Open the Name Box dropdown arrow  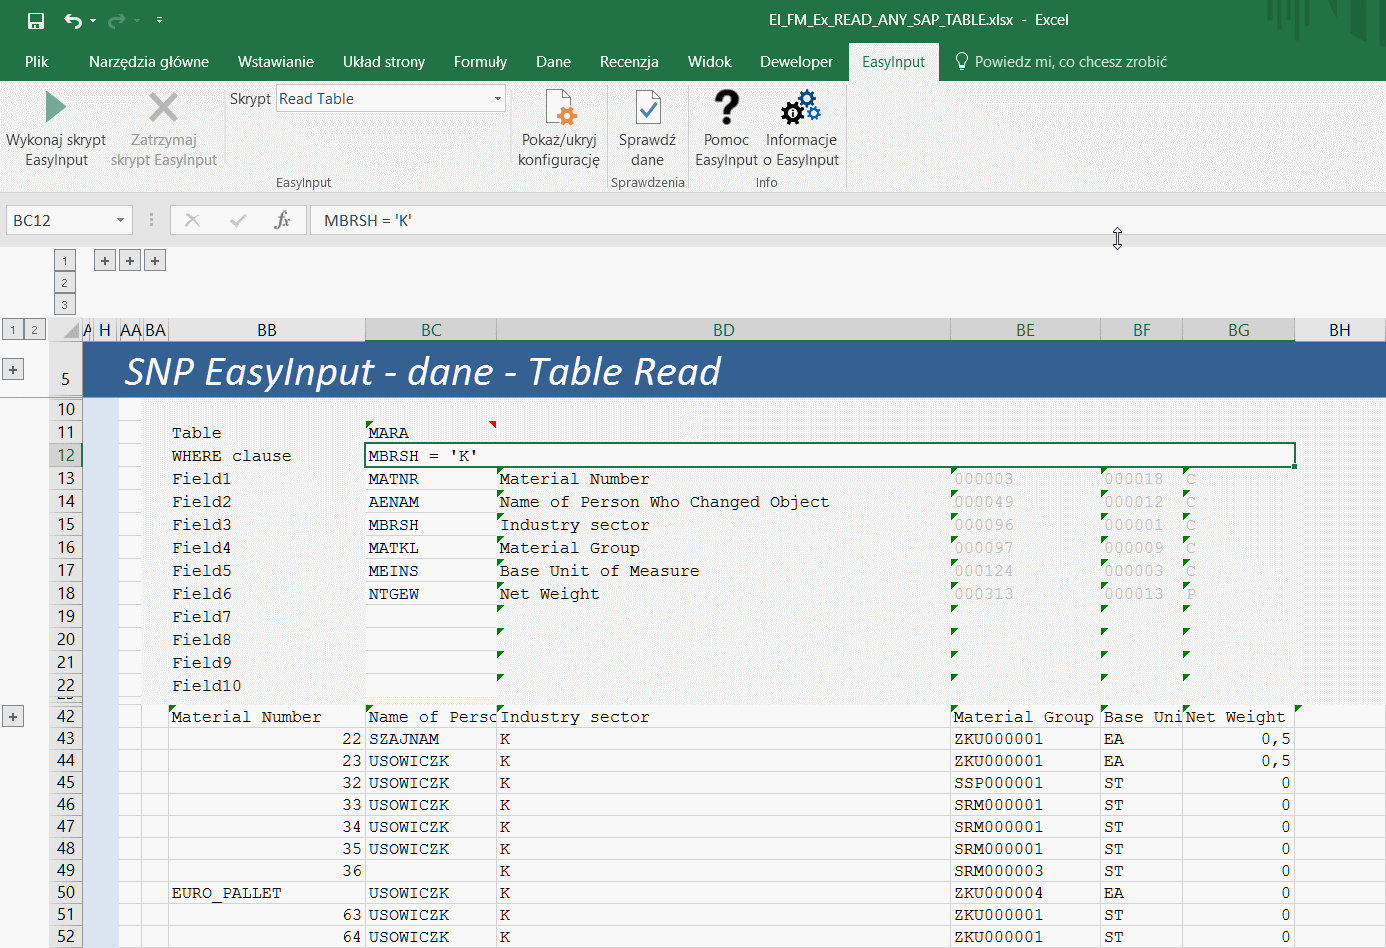[120, 220]
